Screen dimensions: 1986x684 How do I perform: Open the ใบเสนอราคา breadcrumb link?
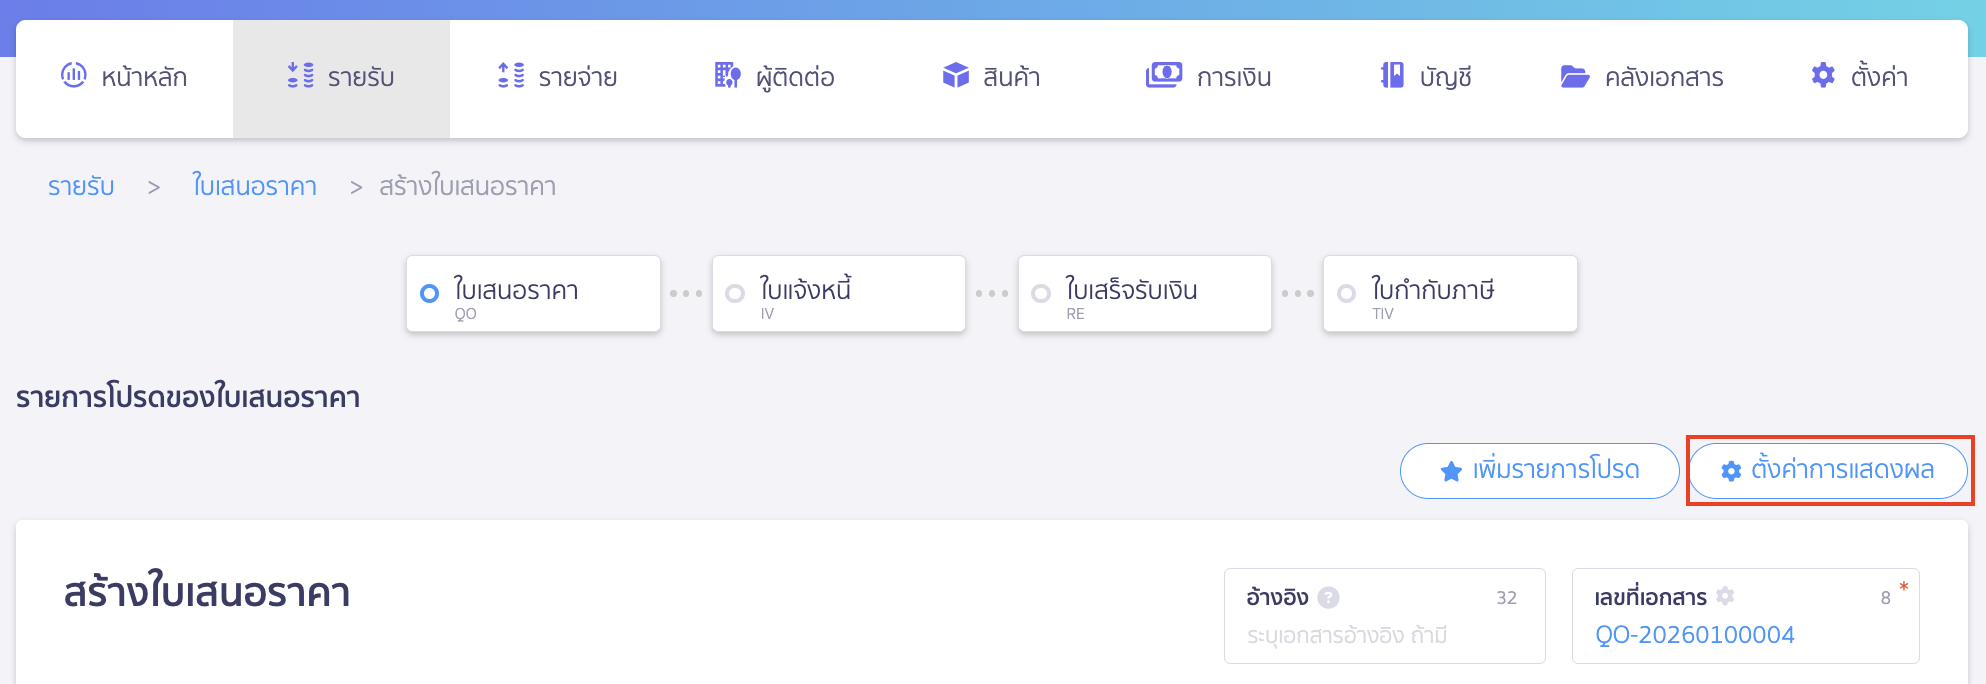click(x=254, y=186)
